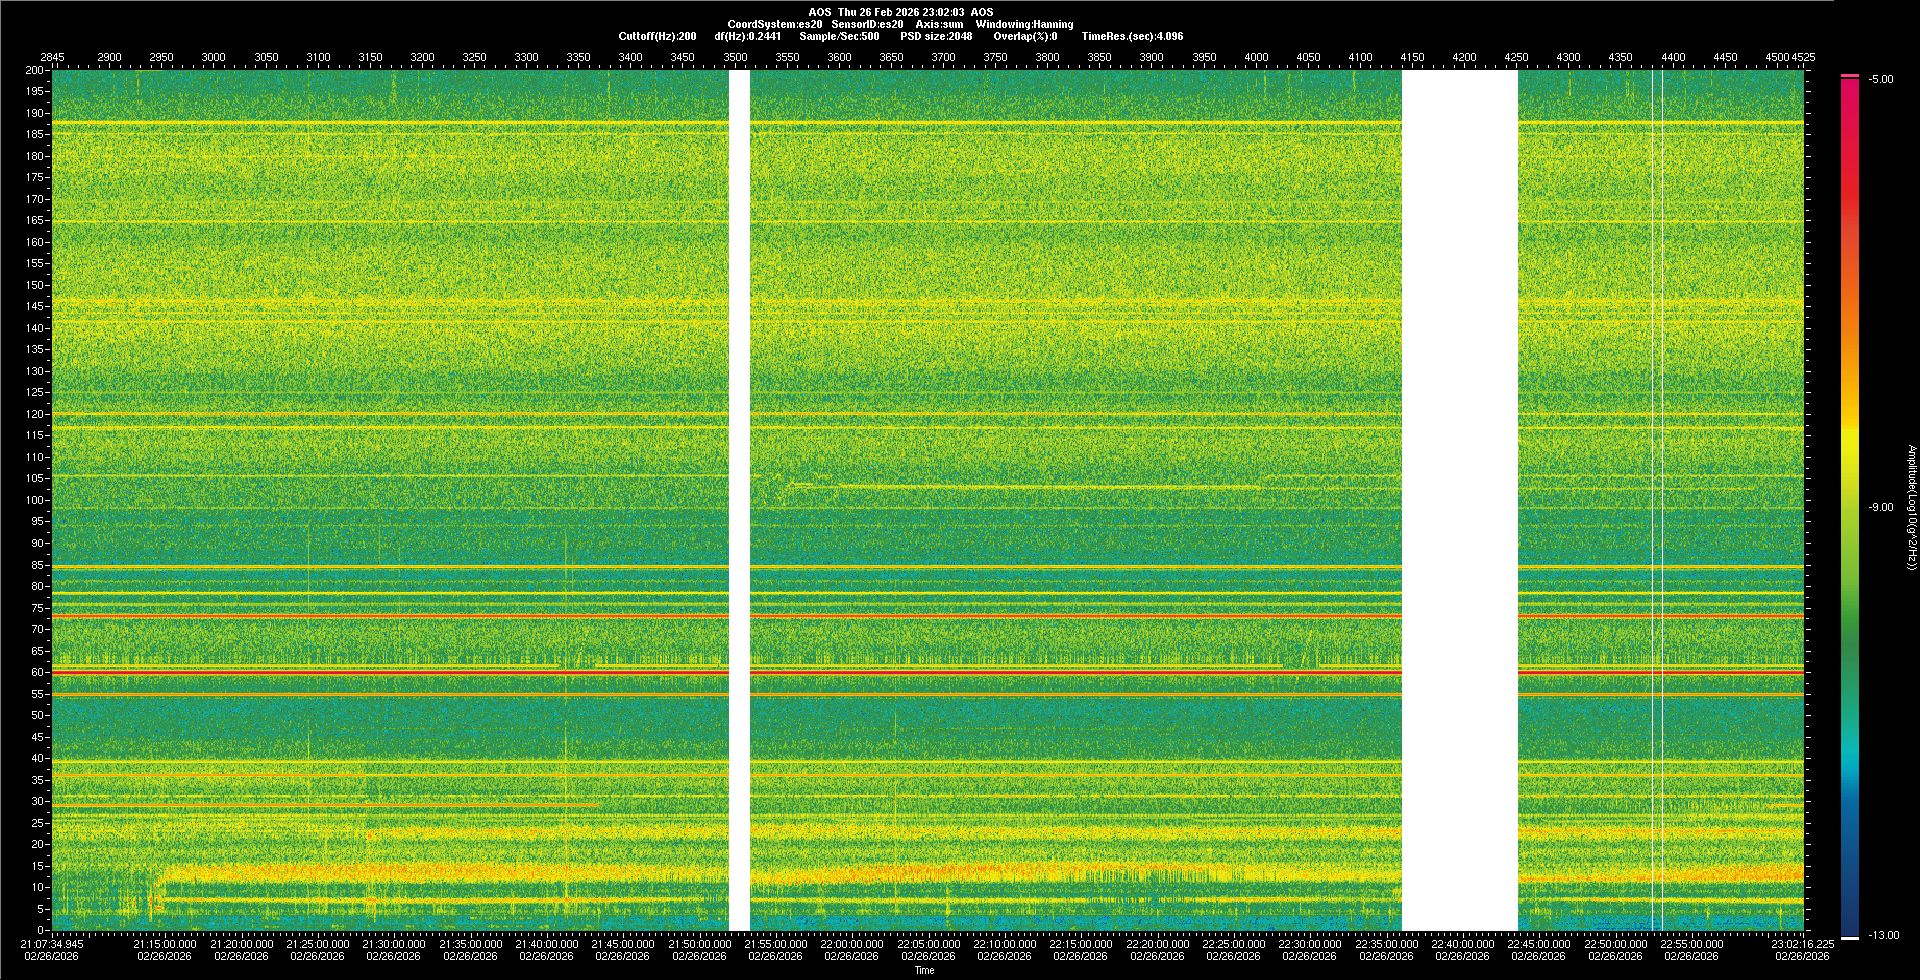This screenshot has width=1920, height=980.
Task: Click the -5.00 top of amplitude colorbar
Action: pyautogui.click(x=1880, y=80)
